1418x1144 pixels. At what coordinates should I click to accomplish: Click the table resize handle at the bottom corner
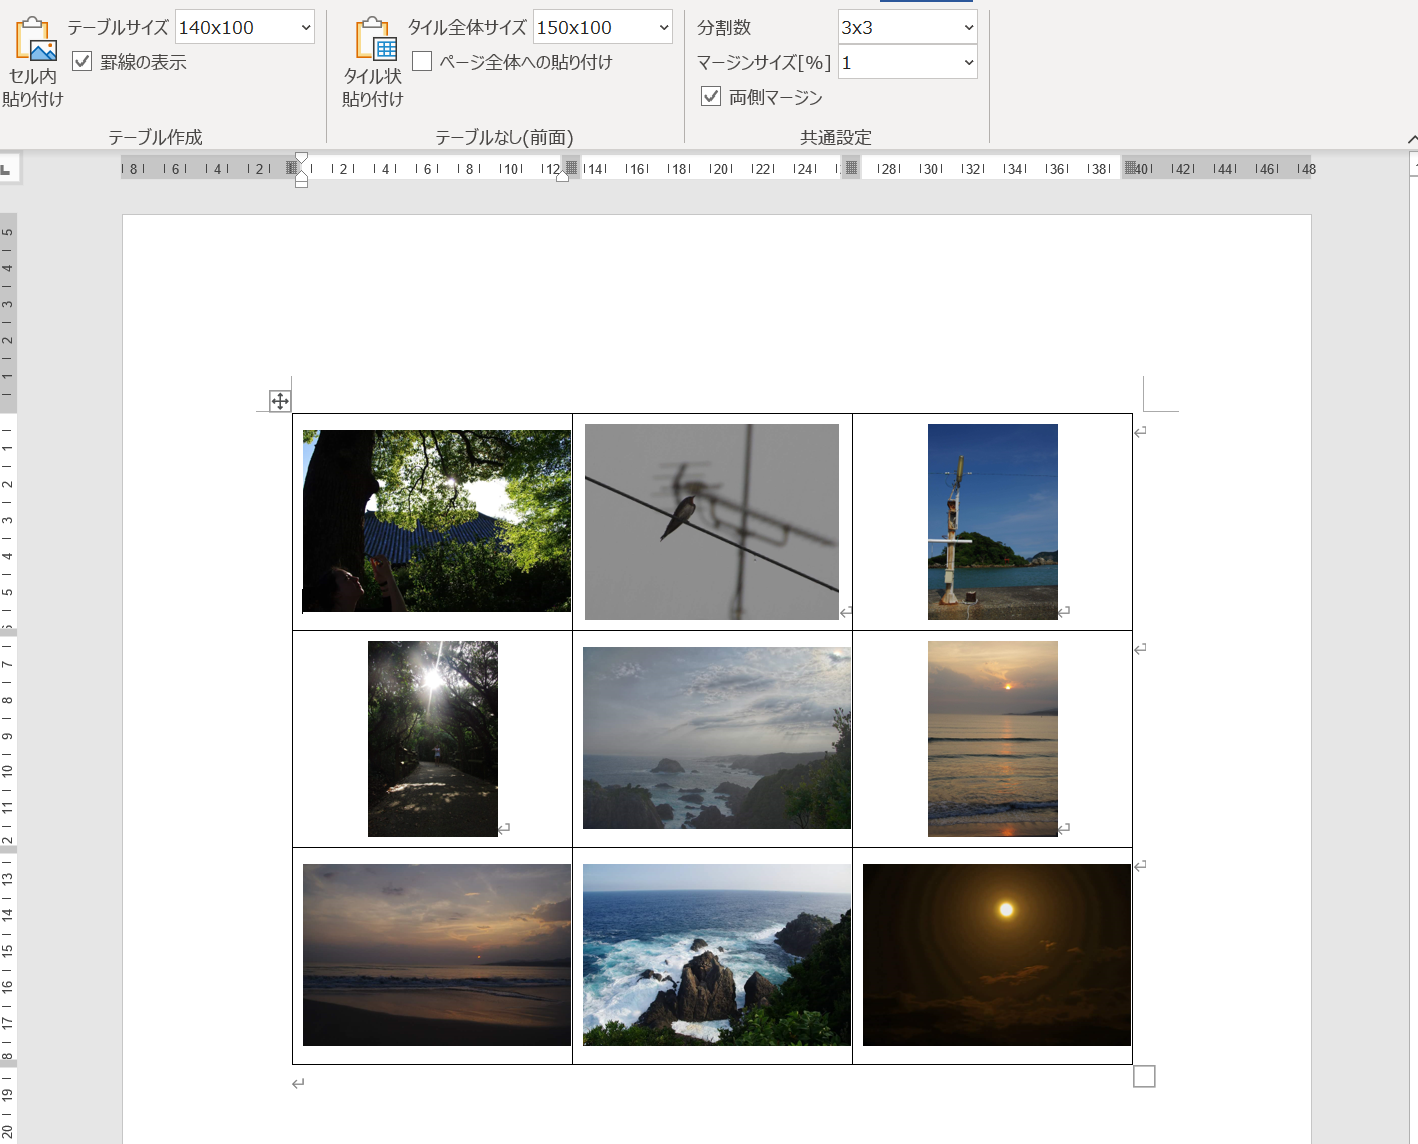coord(1144,1076)
